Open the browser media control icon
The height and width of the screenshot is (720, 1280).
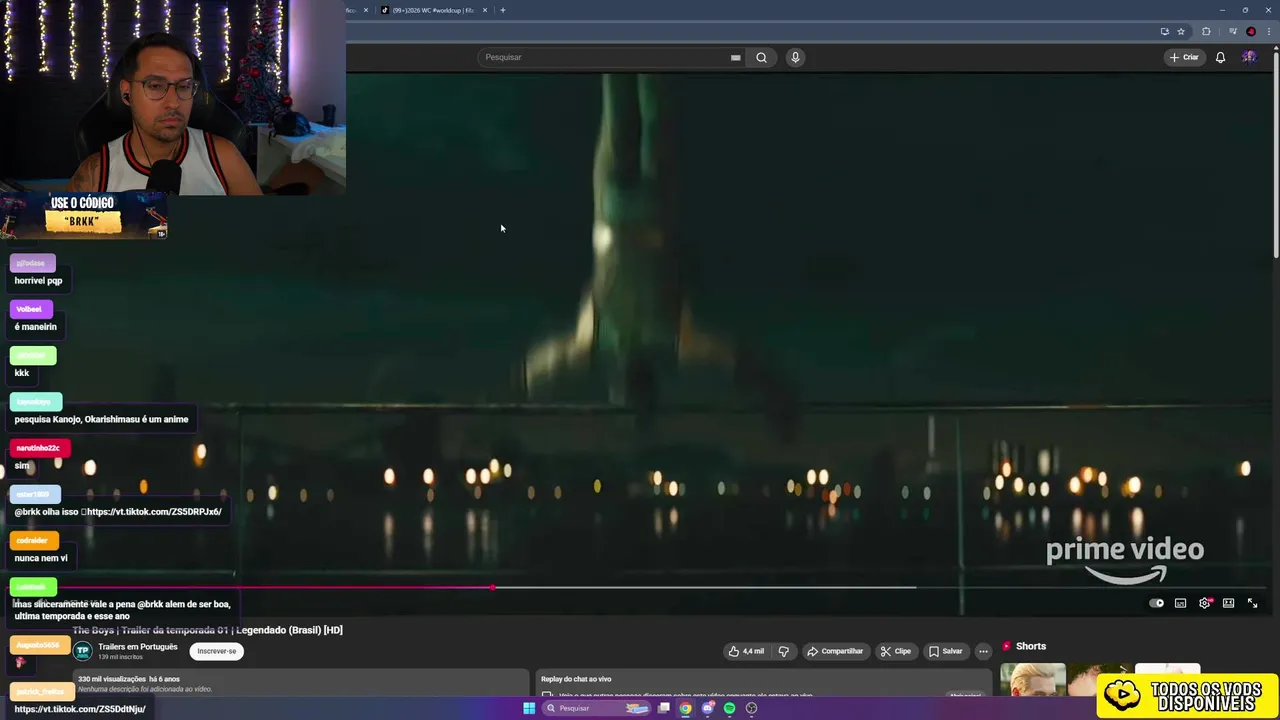point(1232,31)
